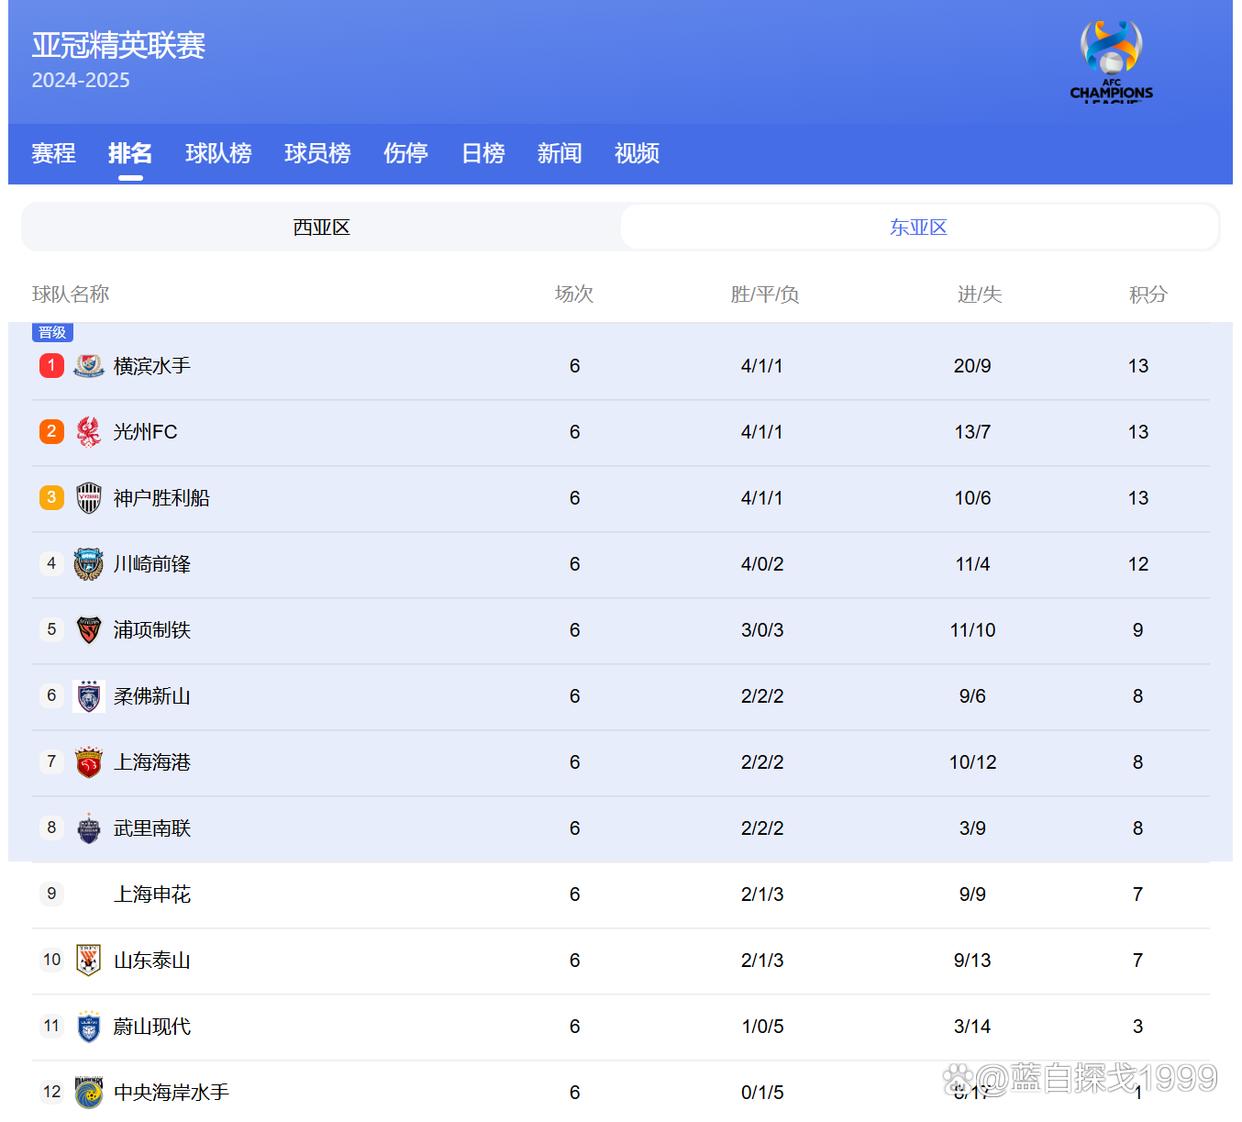This screenshot has height=1122, width=1242.
Task: Switch to 西亚区 standings
Action: [x=322, y=227]
